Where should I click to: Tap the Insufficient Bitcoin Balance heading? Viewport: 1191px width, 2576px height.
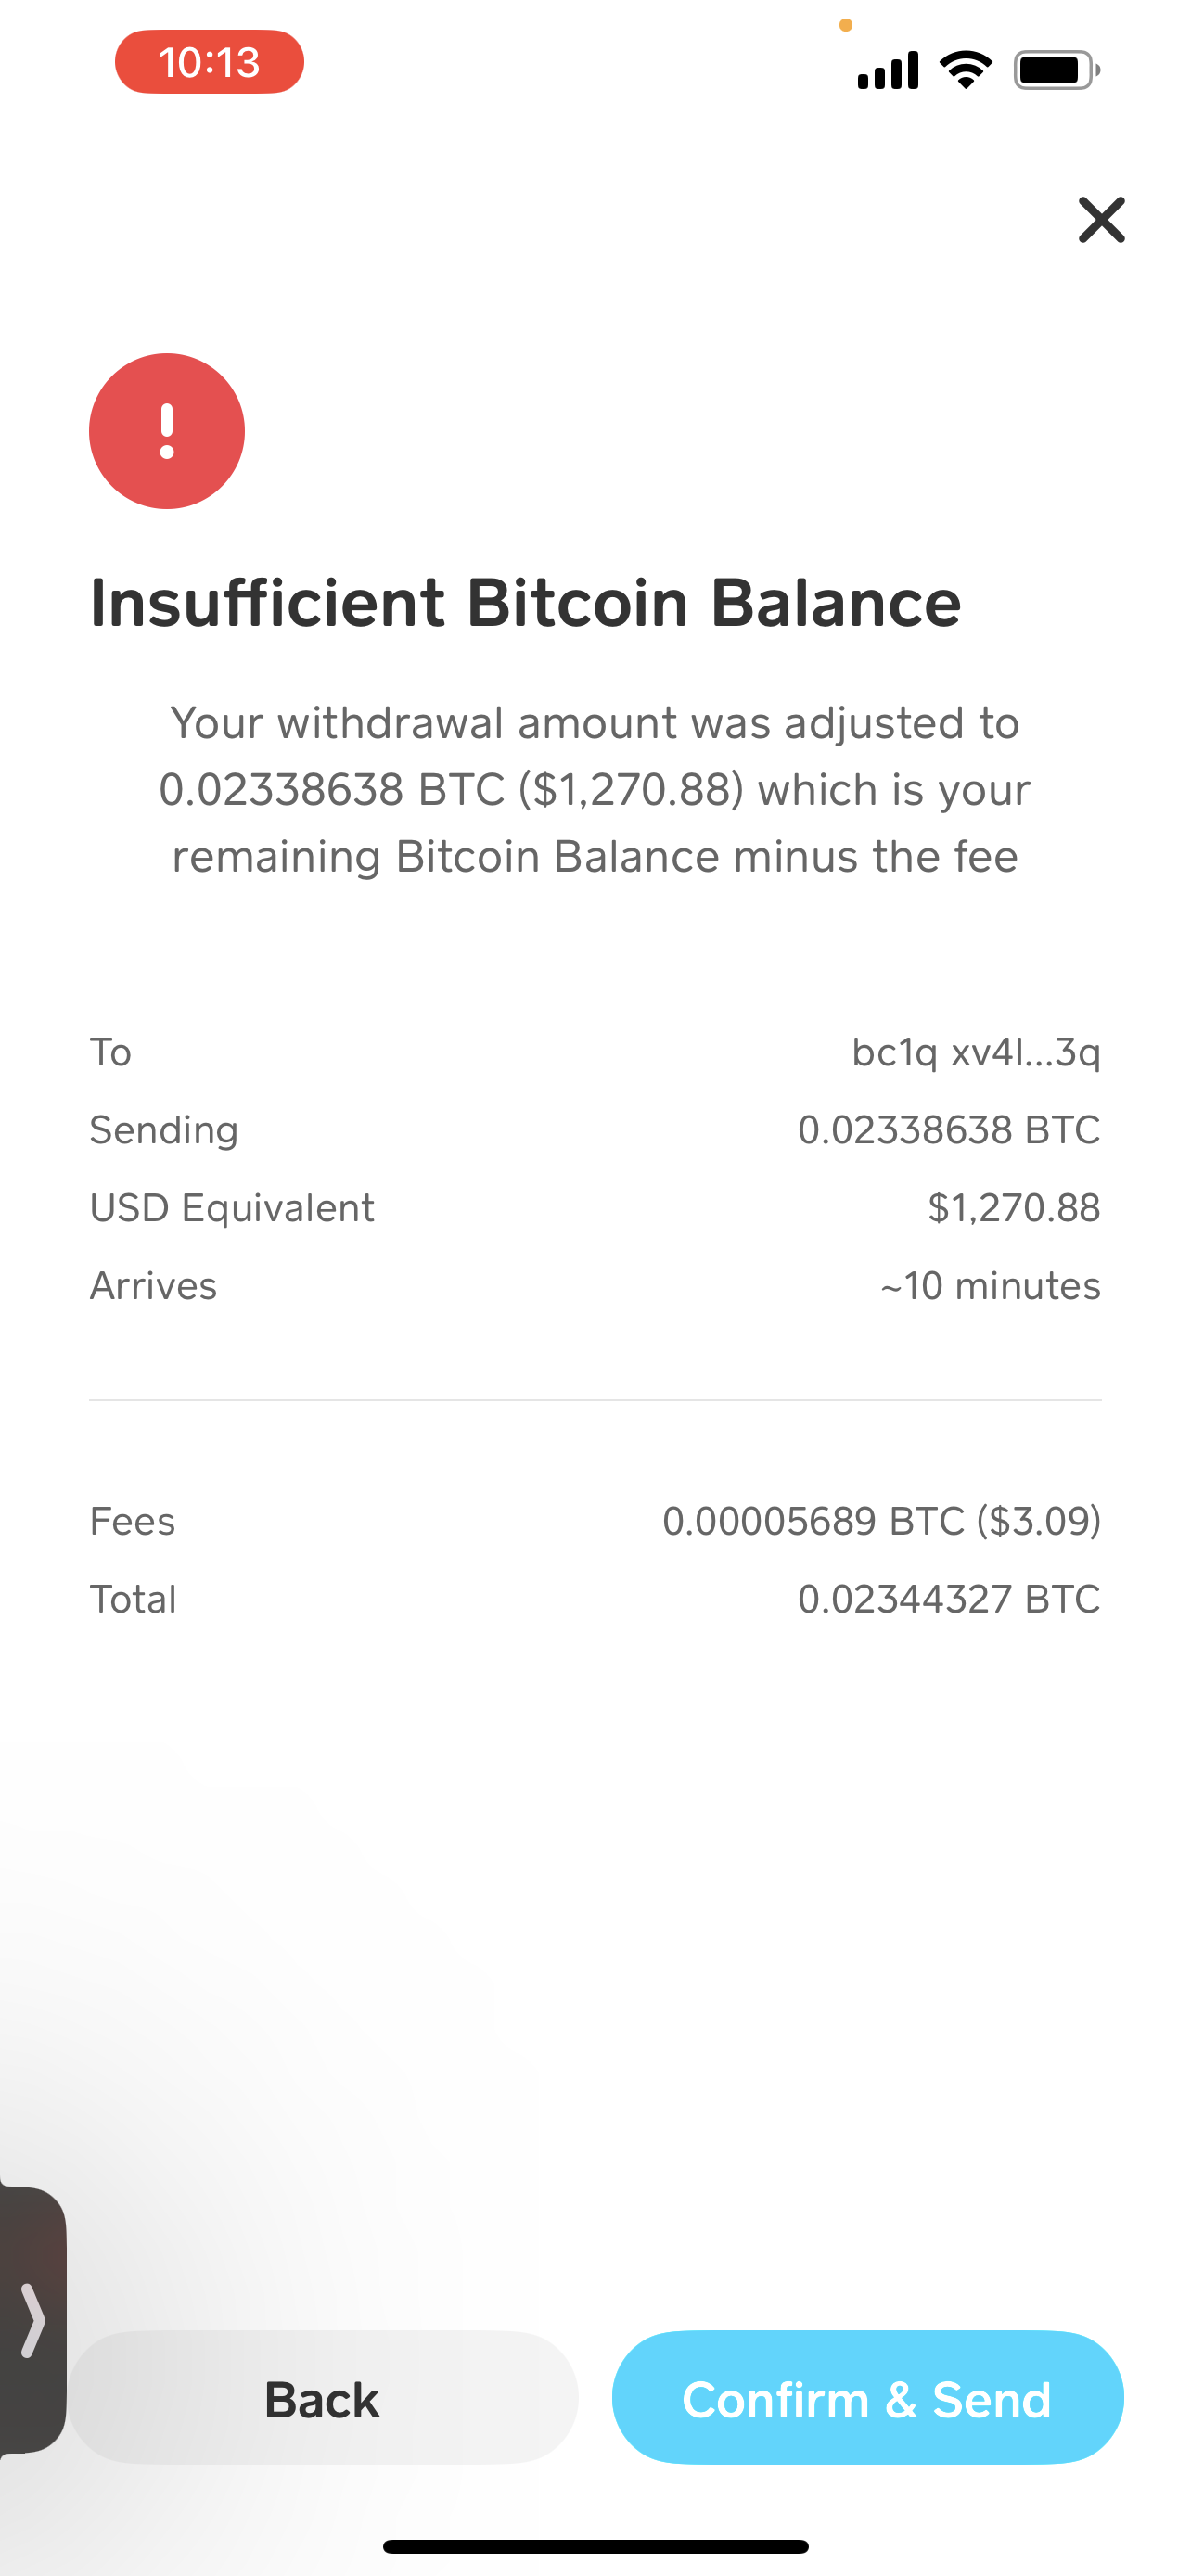[525, 603]
